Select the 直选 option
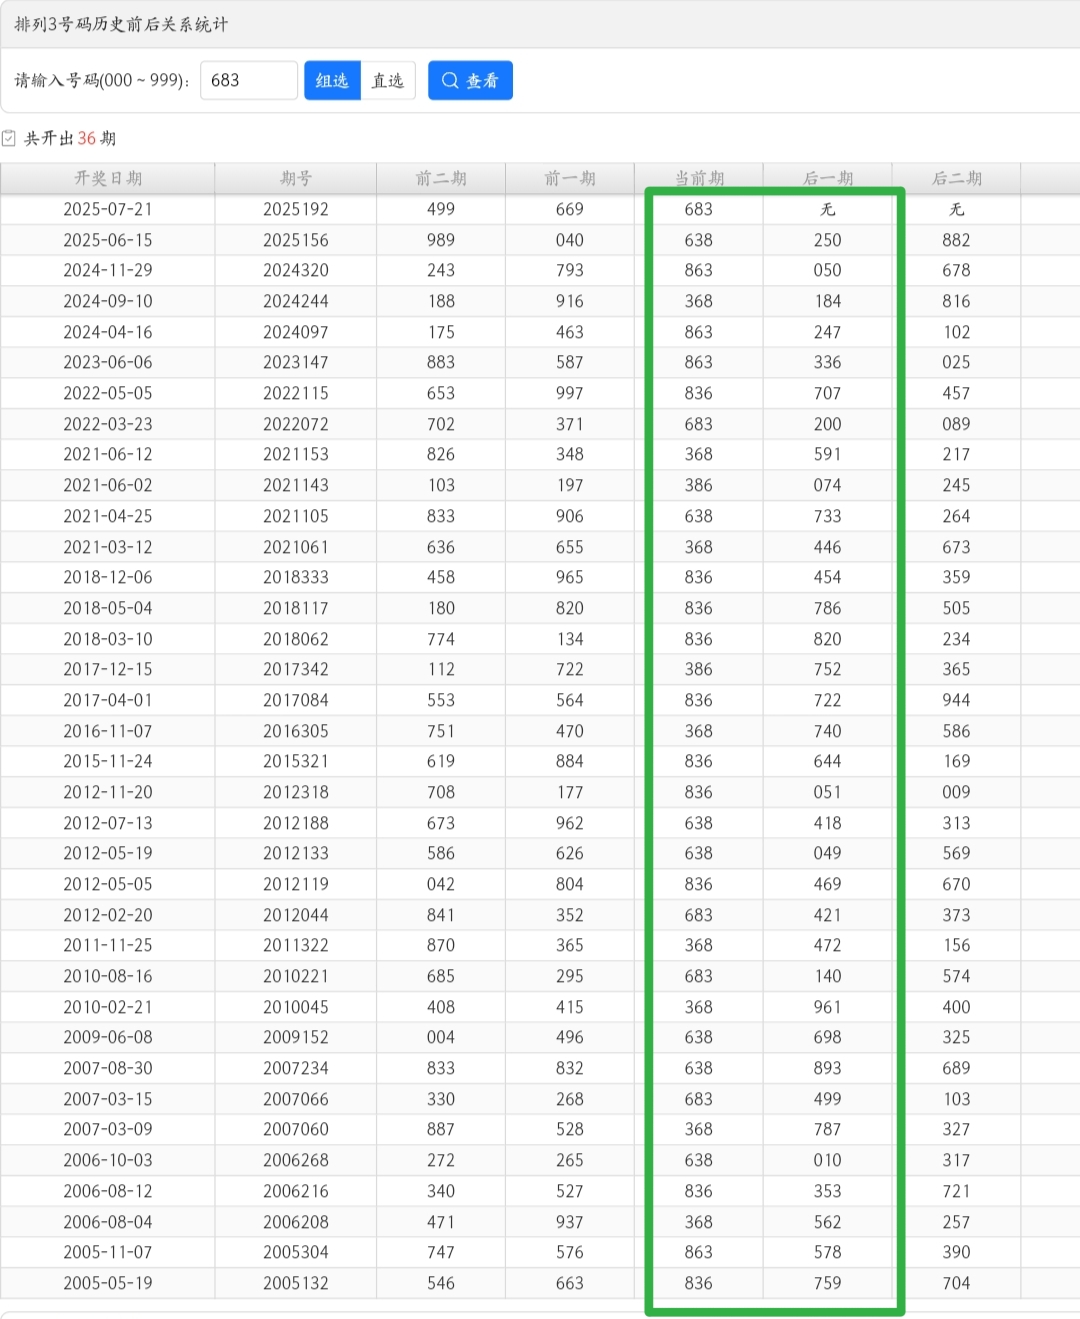 387,81
